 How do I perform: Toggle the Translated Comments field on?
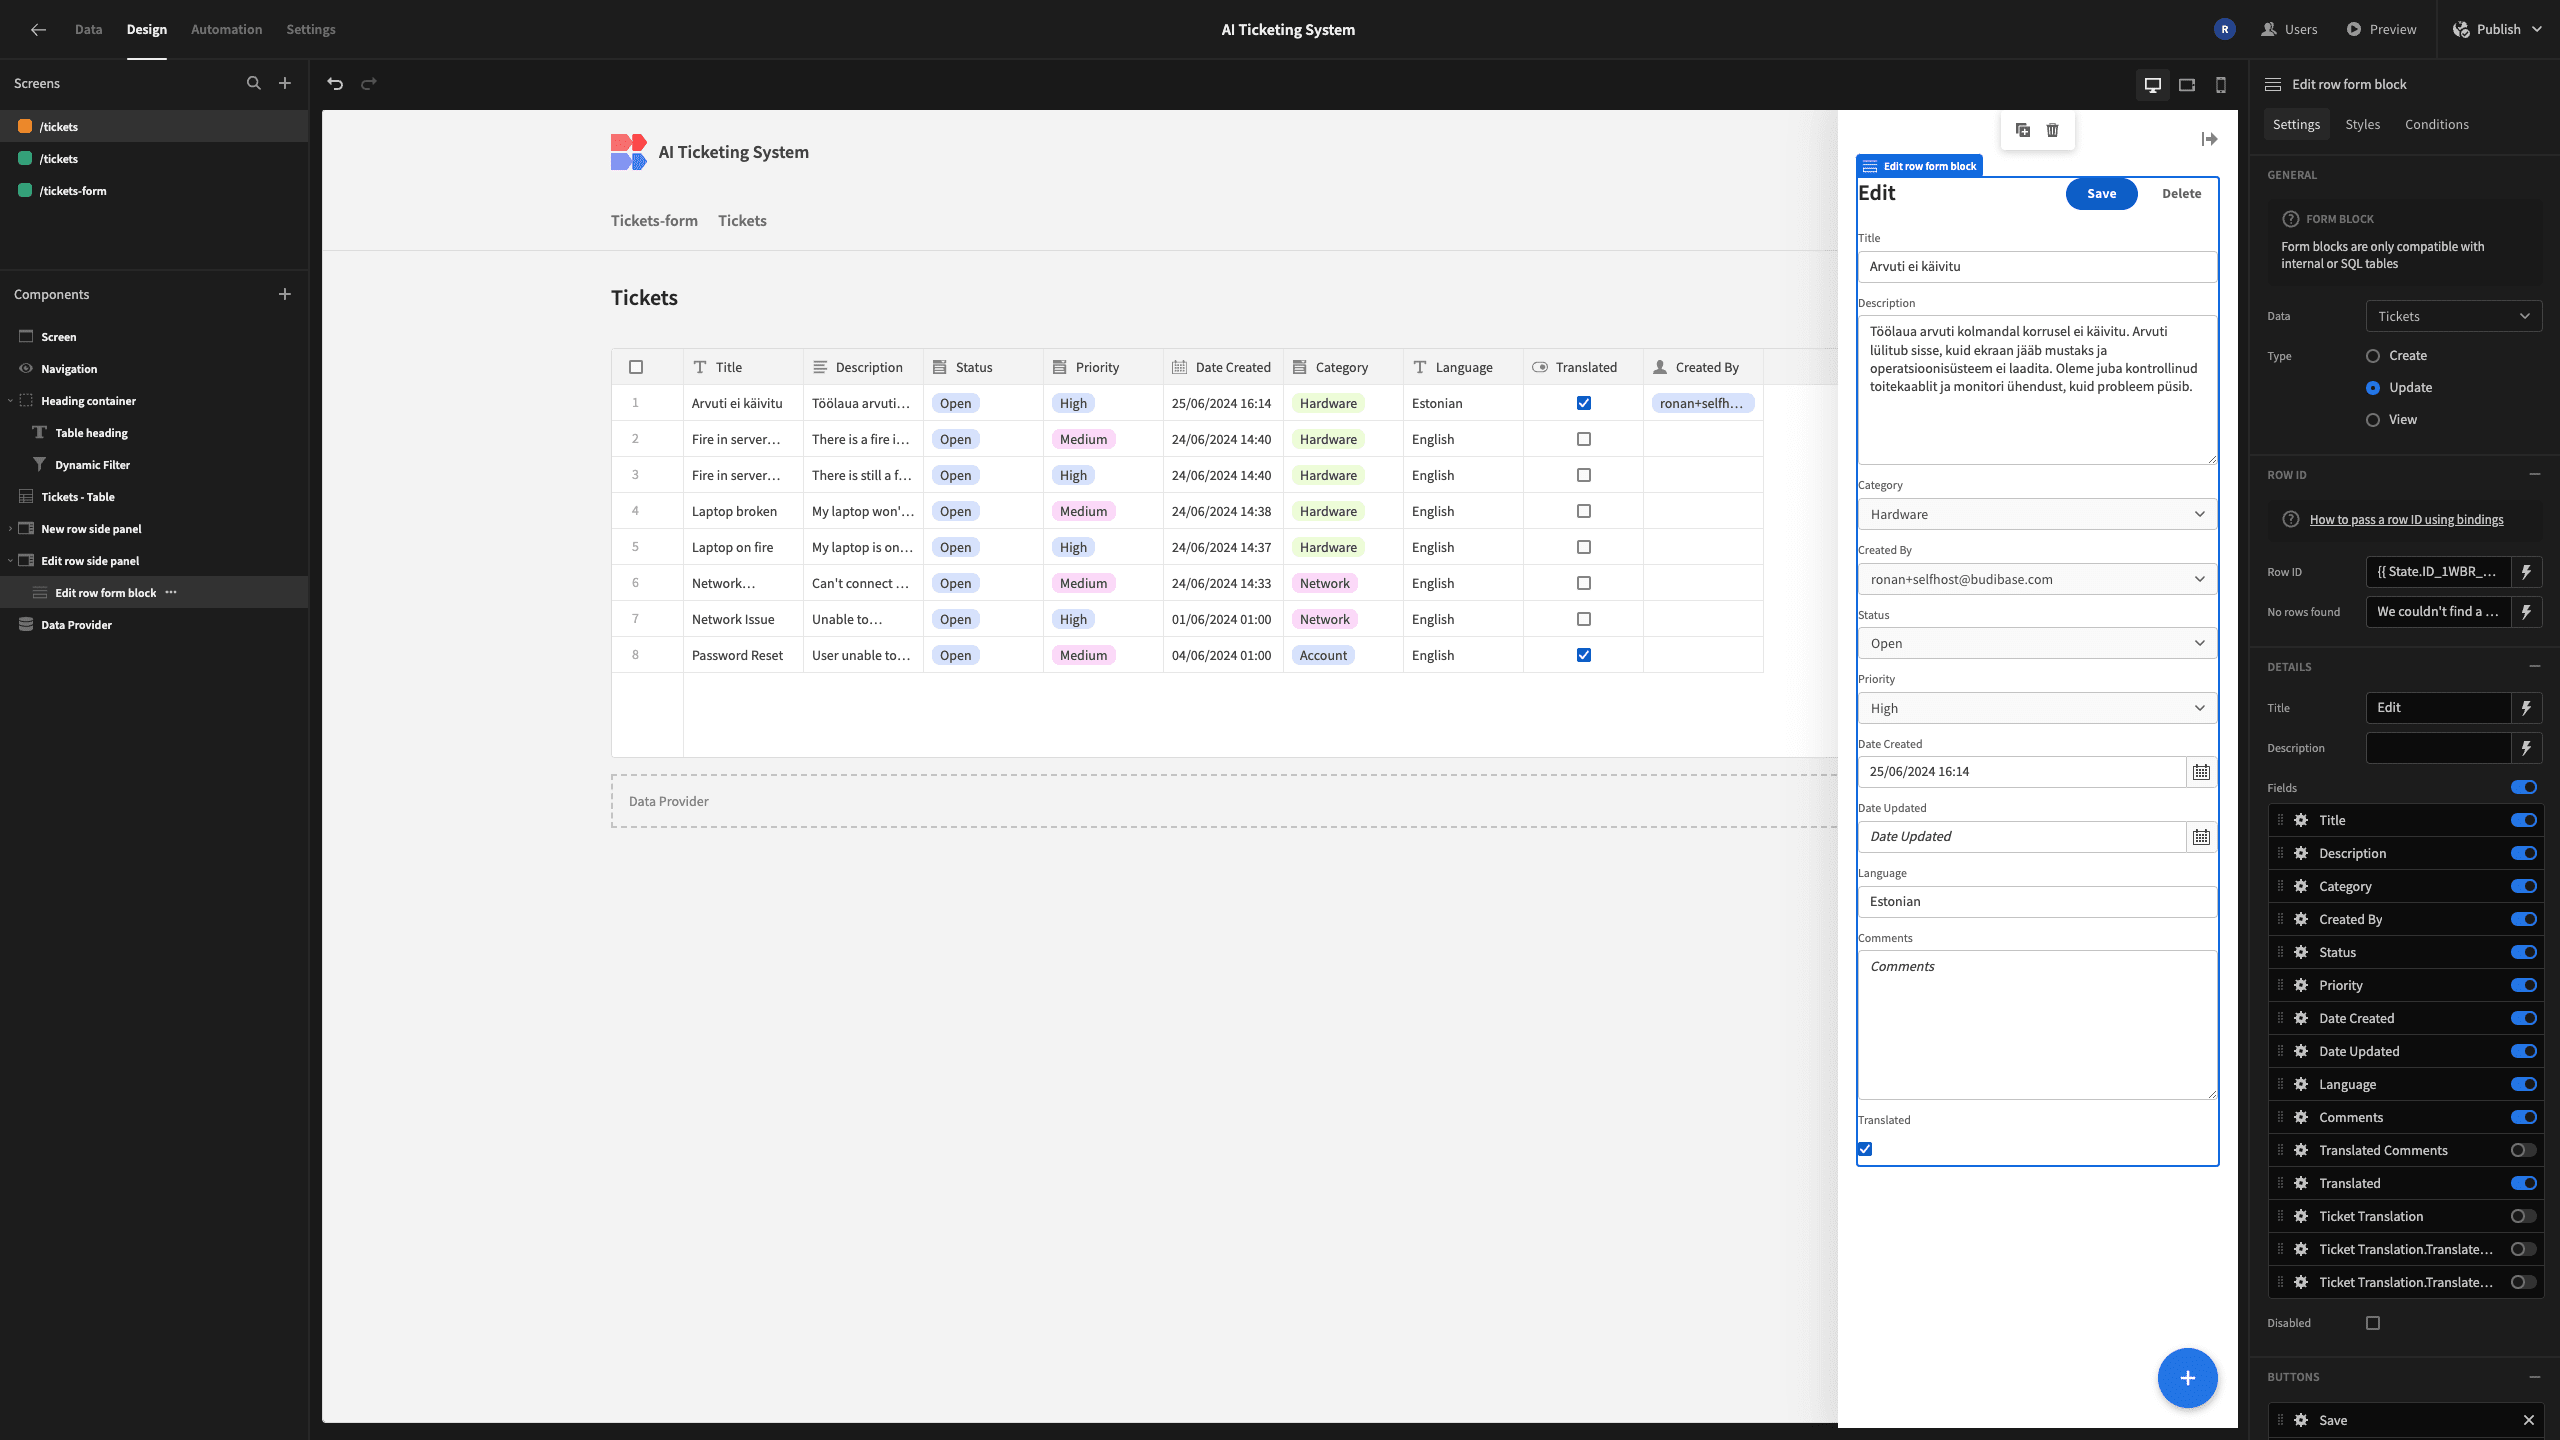pyautogui.click(x=2523, y=1150)
